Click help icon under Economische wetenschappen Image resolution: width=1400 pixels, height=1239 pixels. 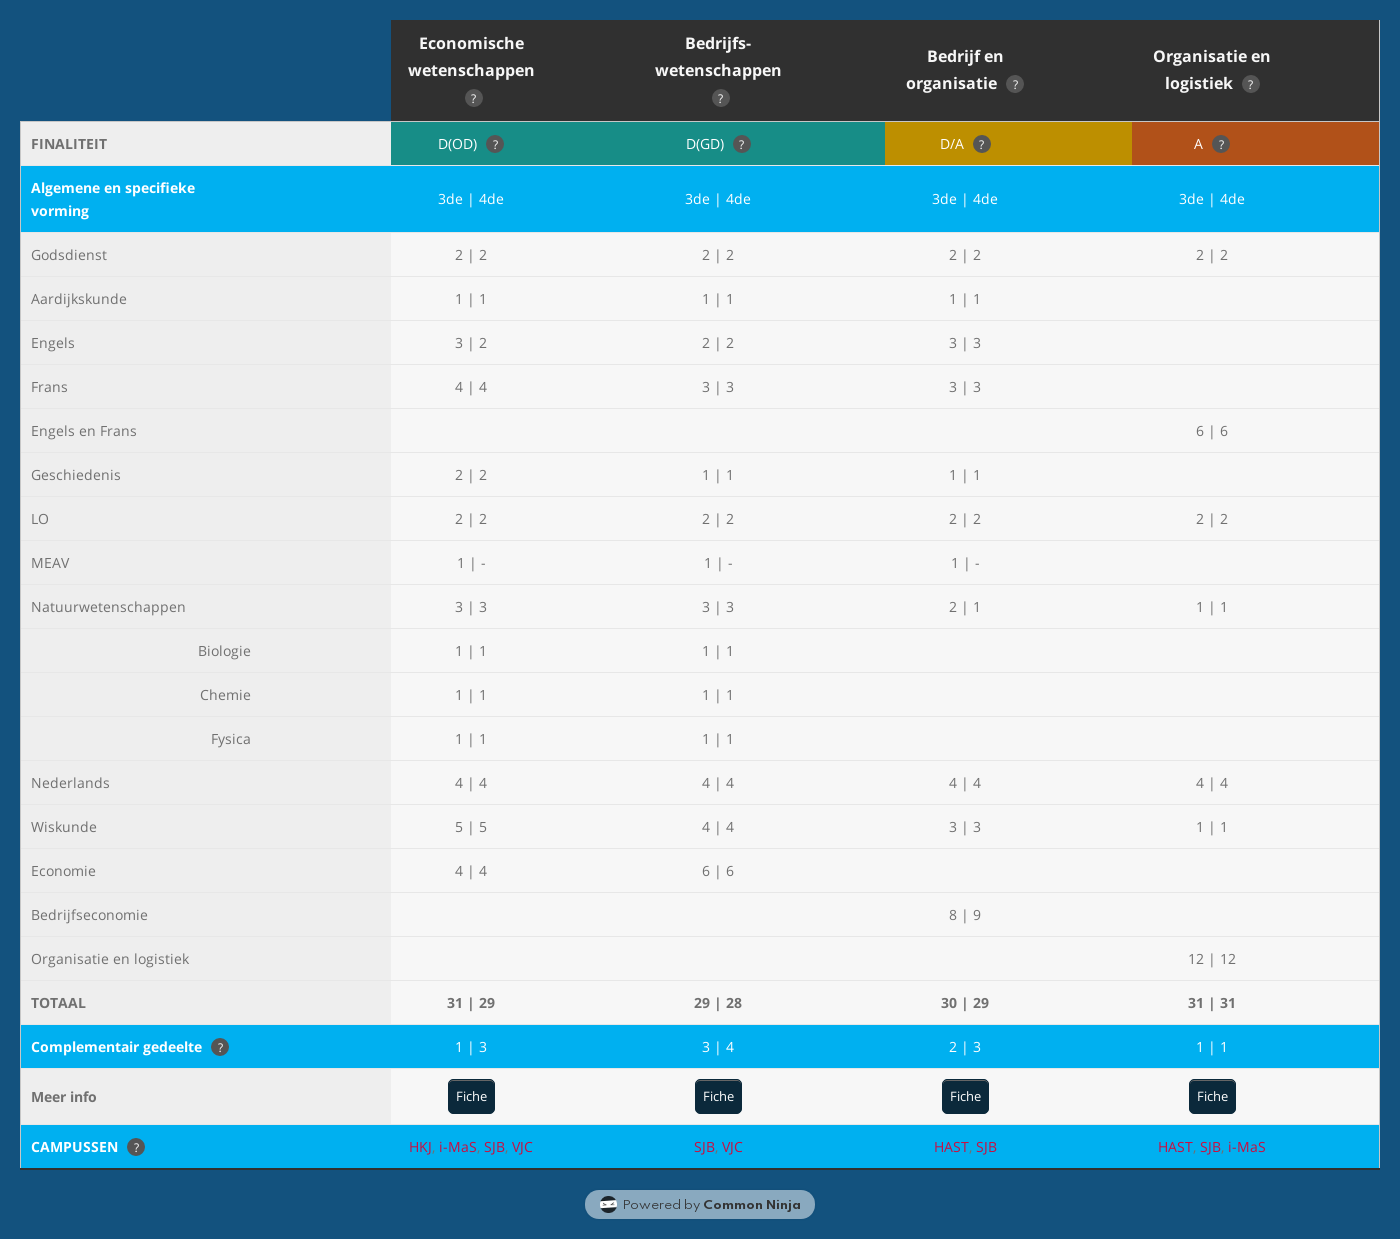click(474, 98)
